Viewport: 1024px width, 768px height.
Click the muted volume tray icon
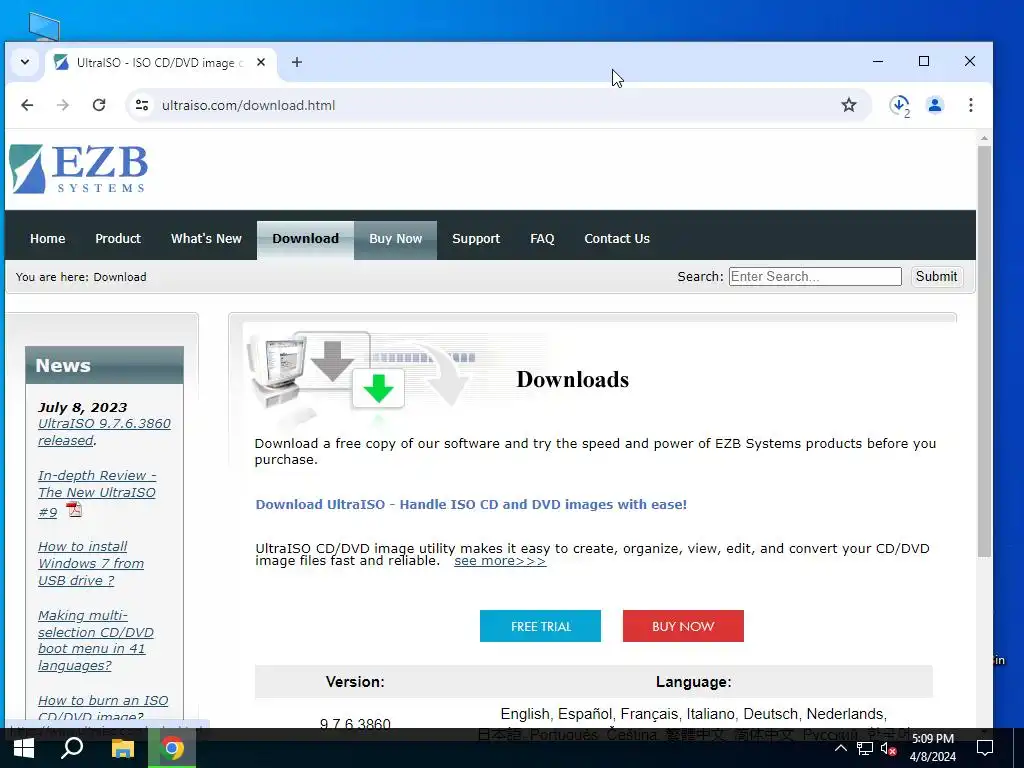click(888, 748)
